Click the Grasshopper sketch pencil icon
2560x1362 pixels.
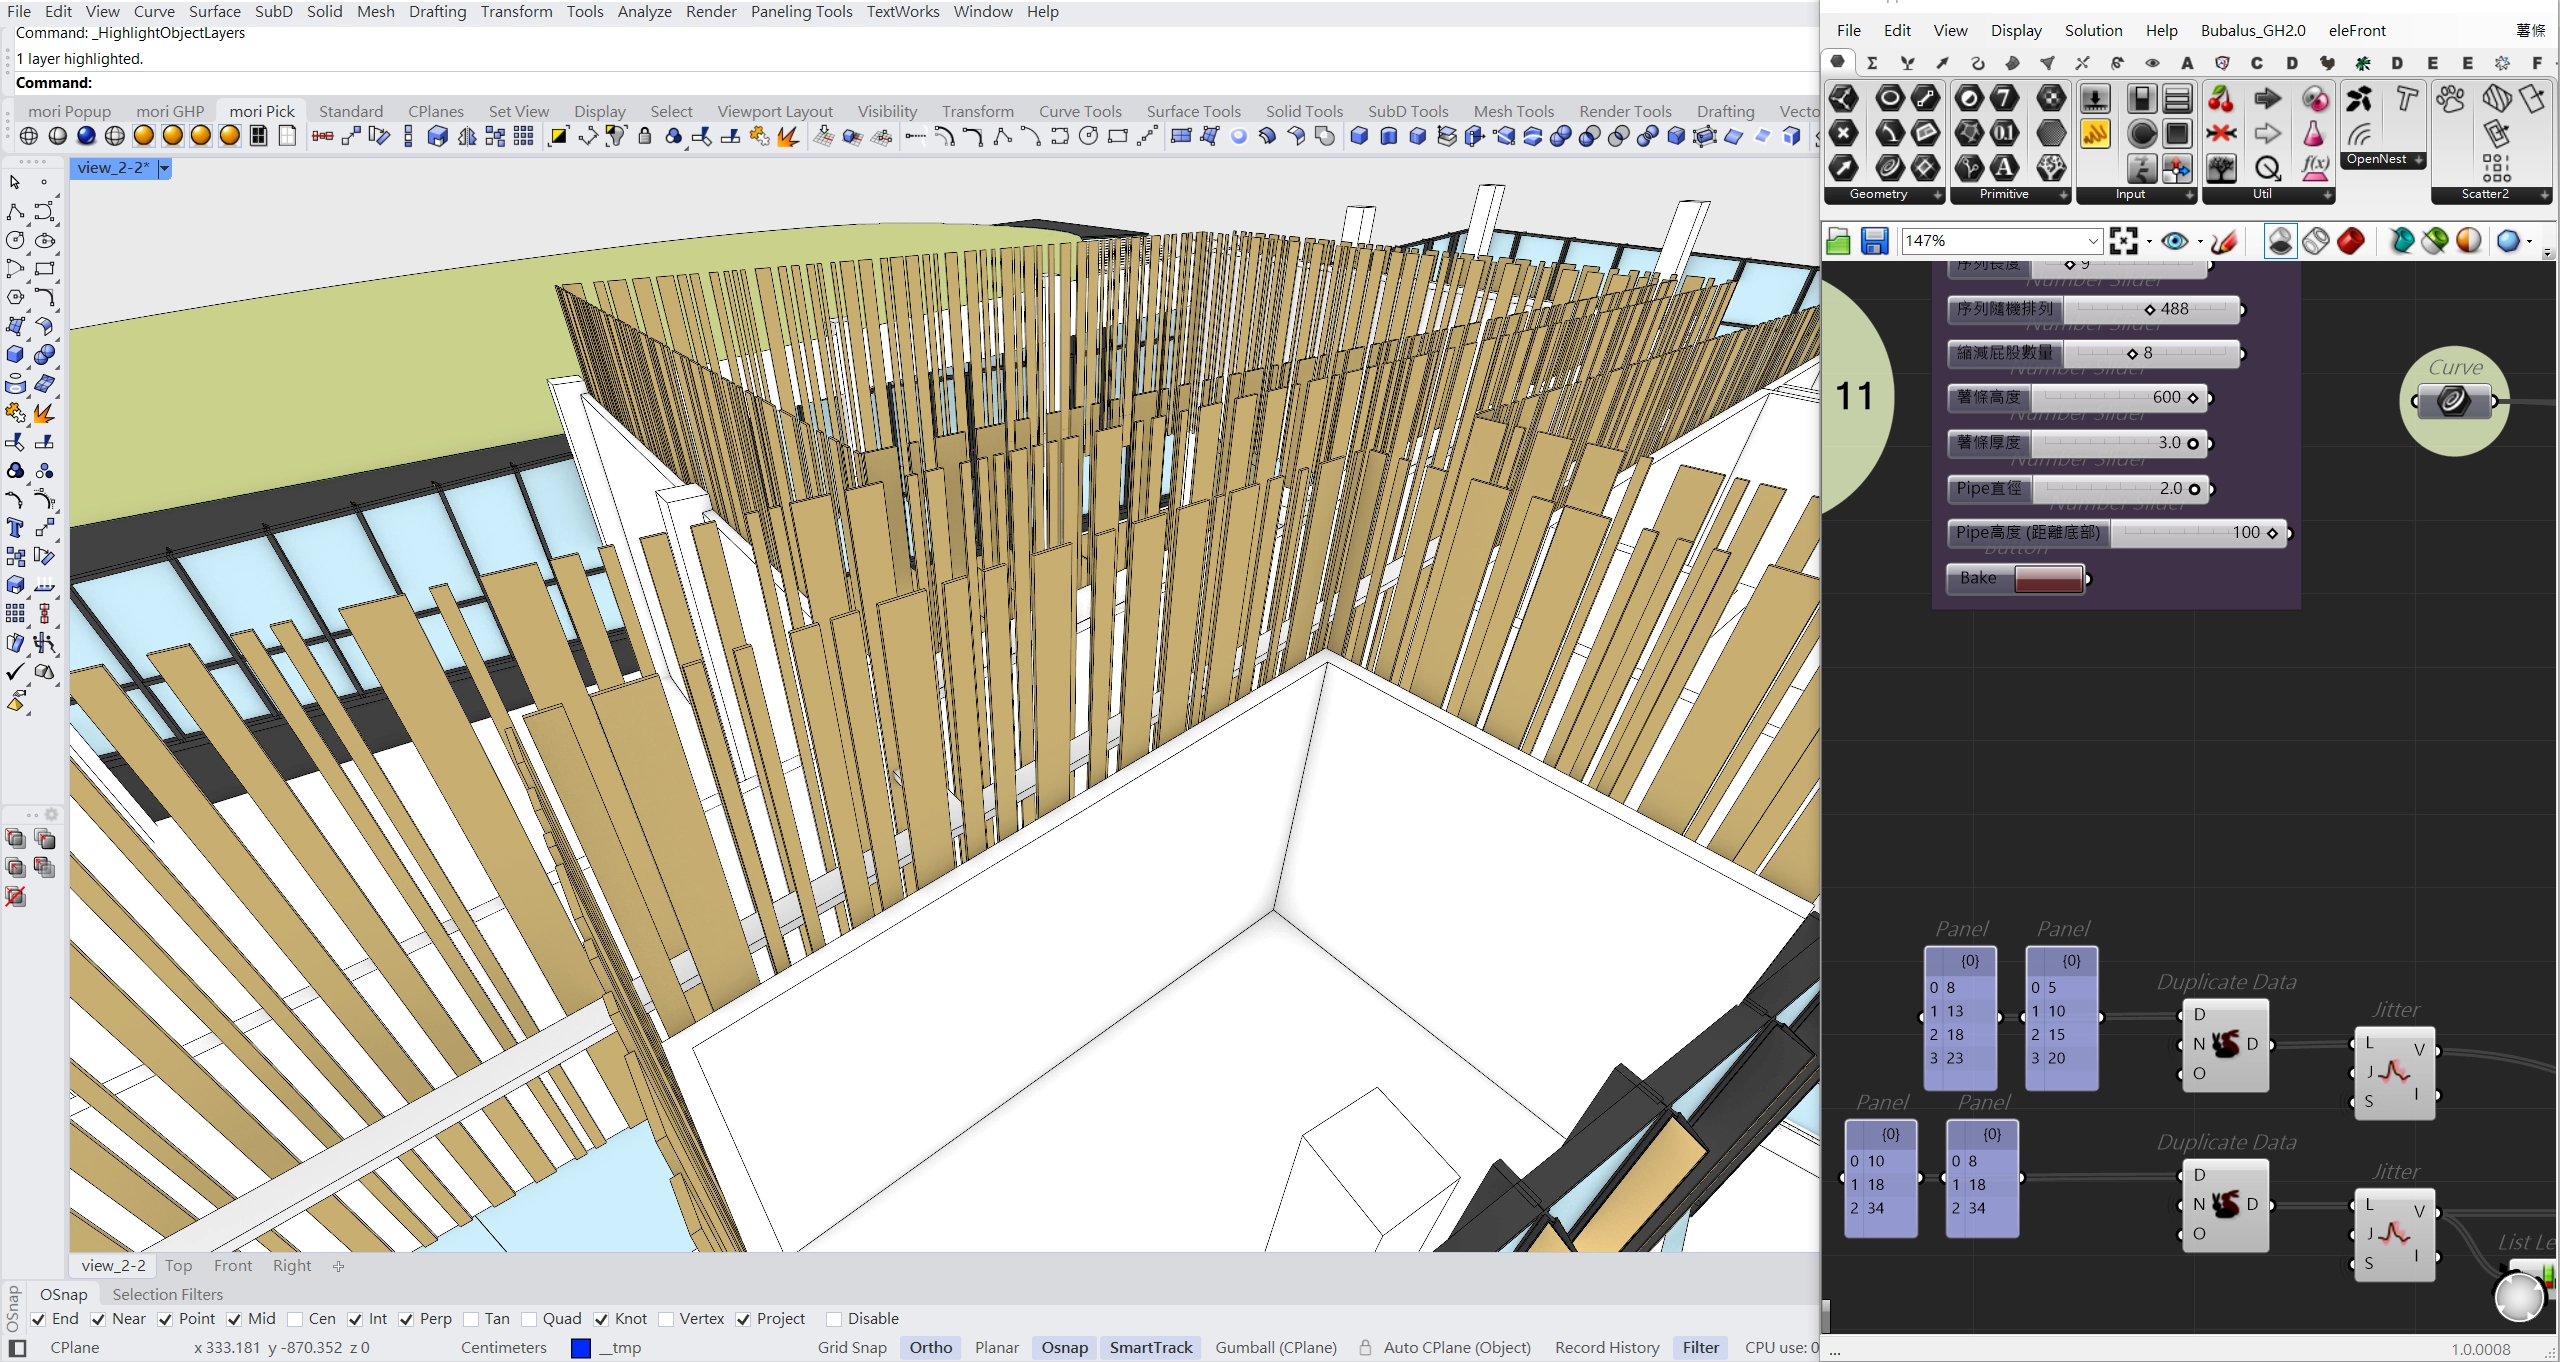[2224, 241]
